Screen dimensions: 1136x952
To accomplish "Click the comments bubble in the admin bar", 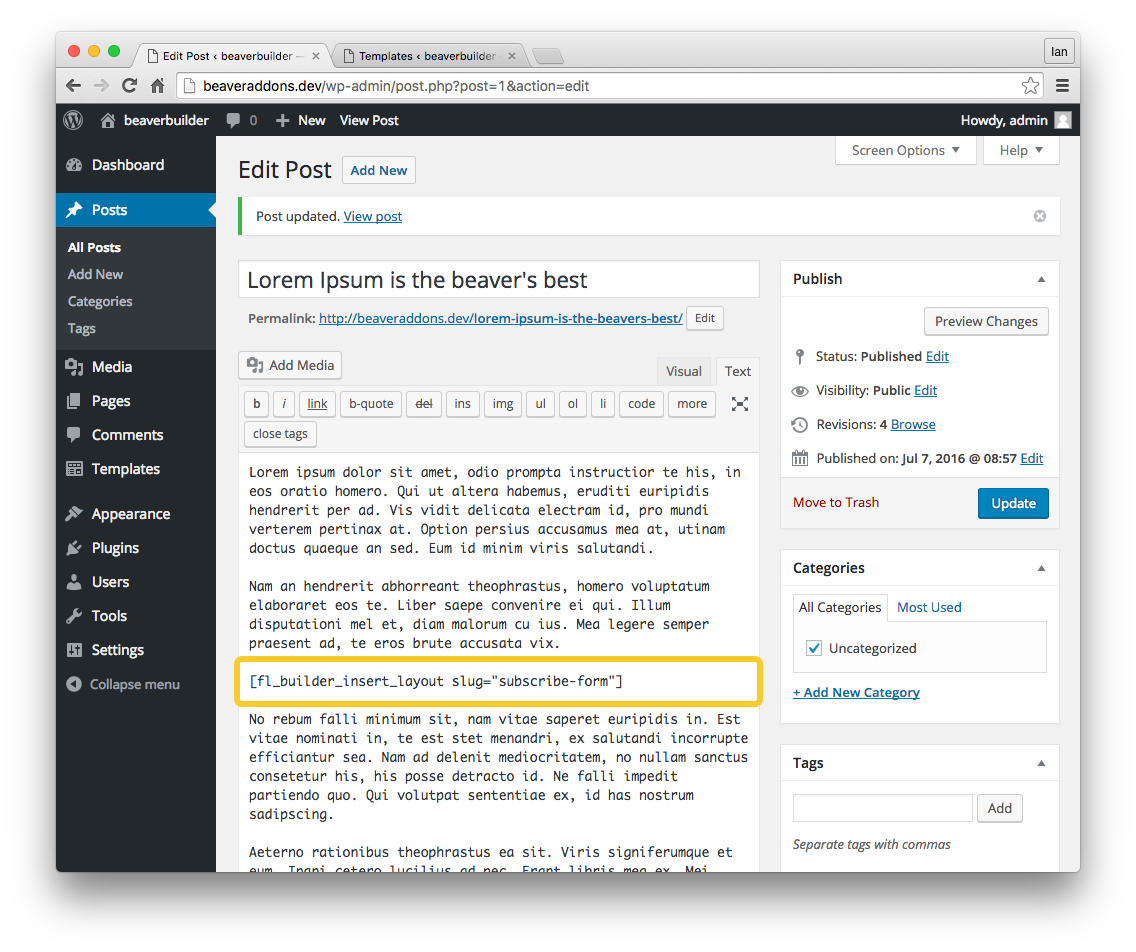I will coord(233,120).
